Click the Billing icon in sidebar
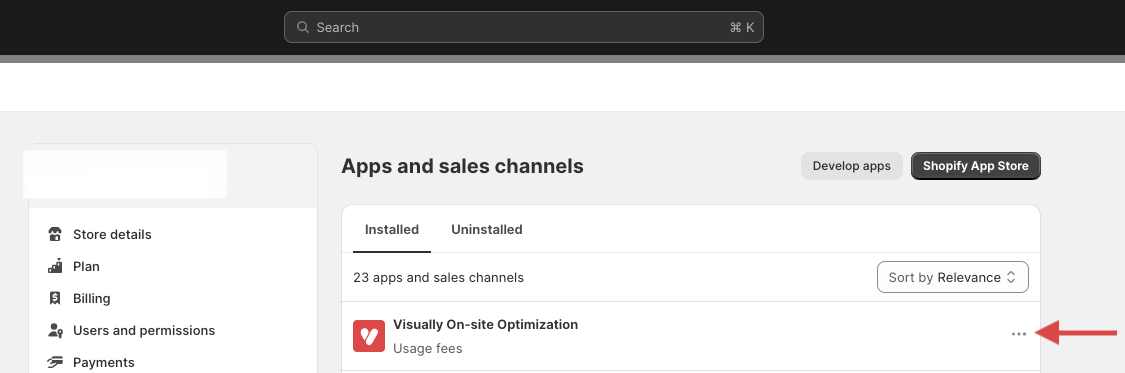 coord(55,298)
